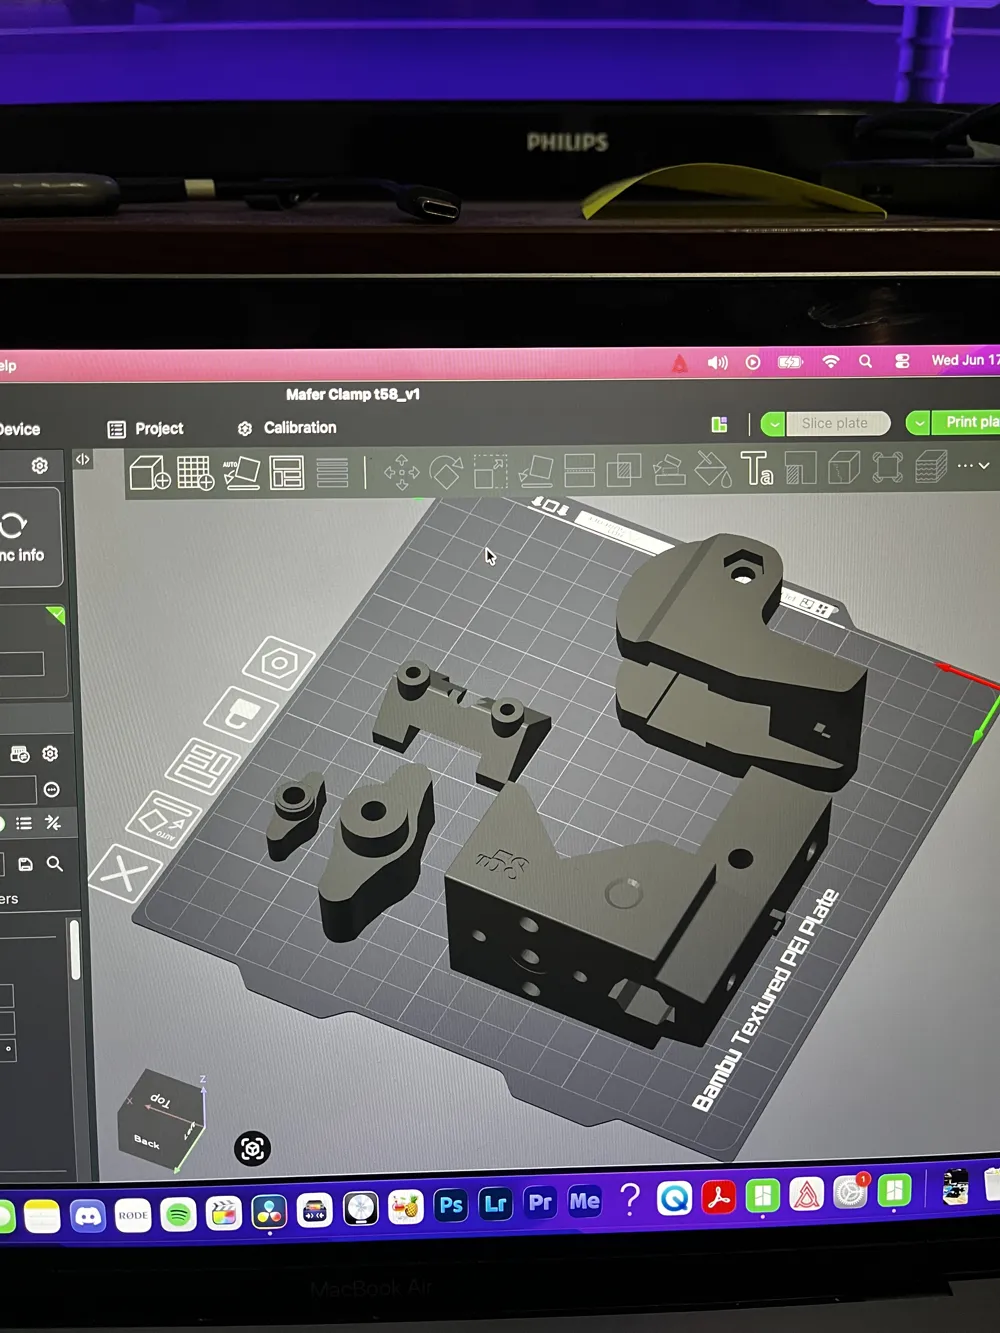The image size is (1000, 1333).
Task: Click the list view icon in sidebar
Action: (24, 823)
